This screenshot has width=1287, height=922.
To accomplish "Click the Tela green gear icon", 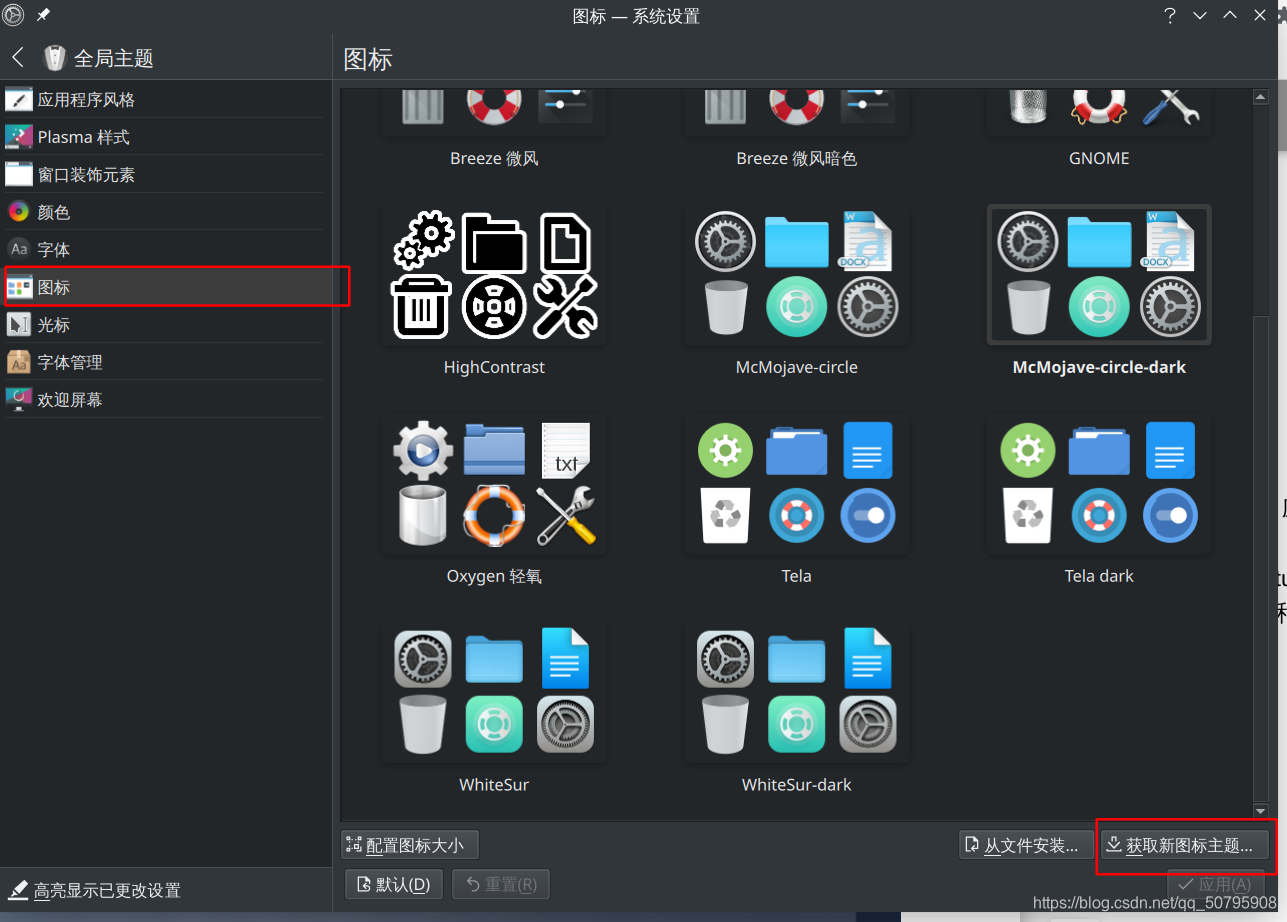I will (x=725, y=450).
